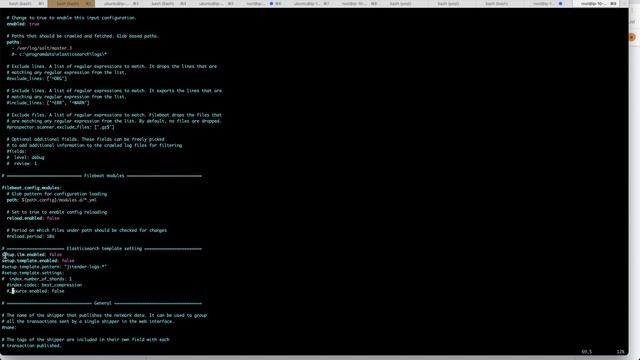Click the '#_source.enabled: false' line
The height and width of the screenshot is (360, 640).
click(36, 291)
